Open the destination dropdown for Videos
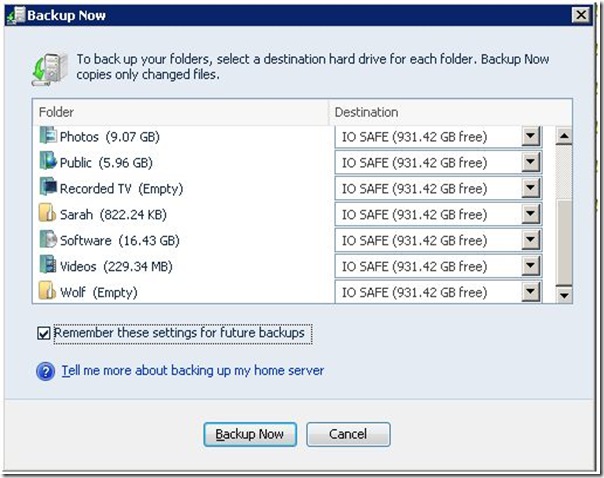 point(531,266)
